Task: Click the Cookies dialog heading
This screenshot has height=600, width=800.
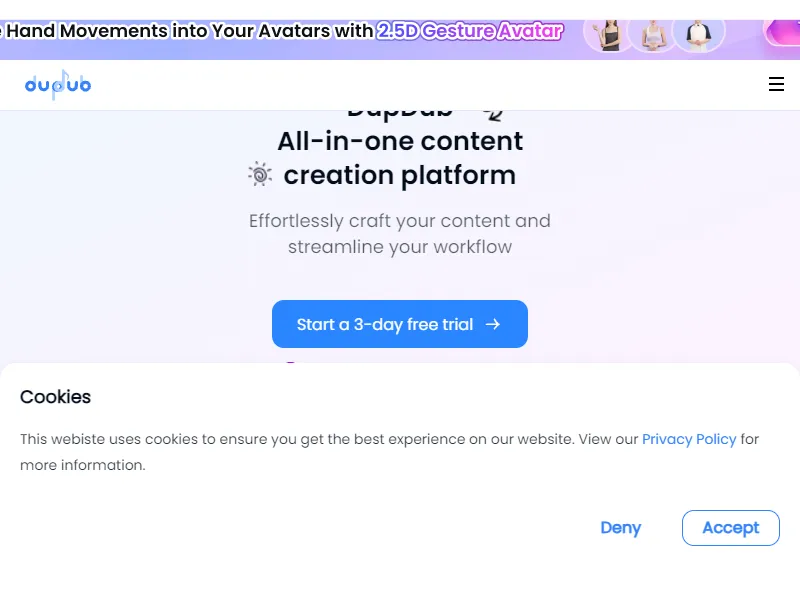Action: click(55, 397)
